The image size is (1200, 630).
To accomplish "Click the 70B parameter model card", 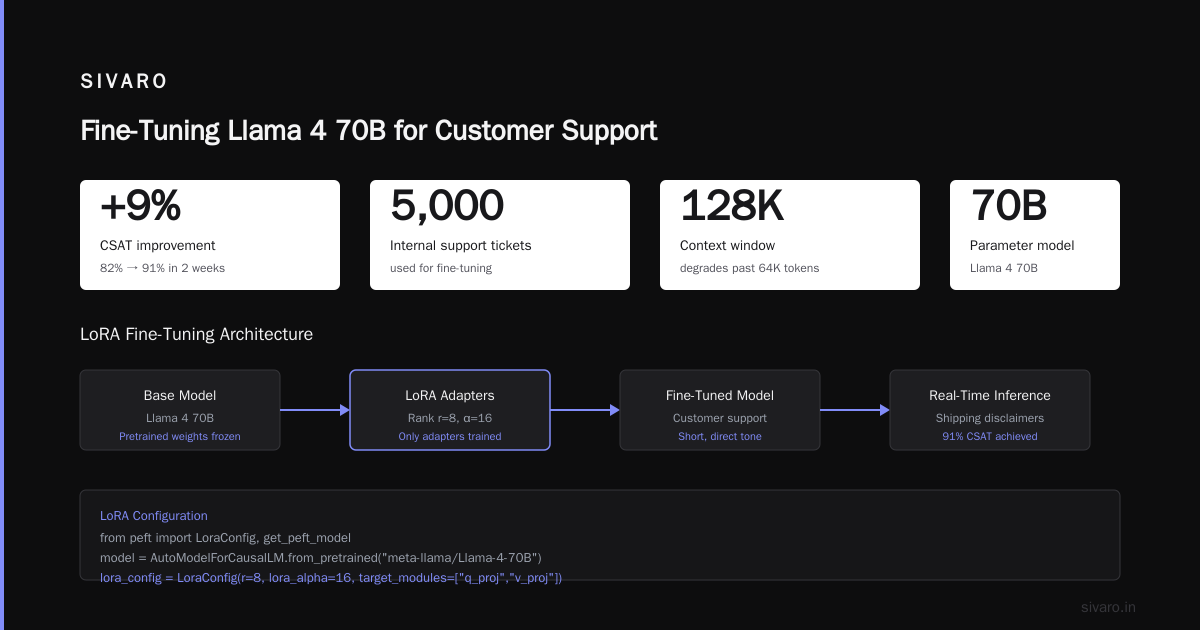I will tap(1035, 235).
